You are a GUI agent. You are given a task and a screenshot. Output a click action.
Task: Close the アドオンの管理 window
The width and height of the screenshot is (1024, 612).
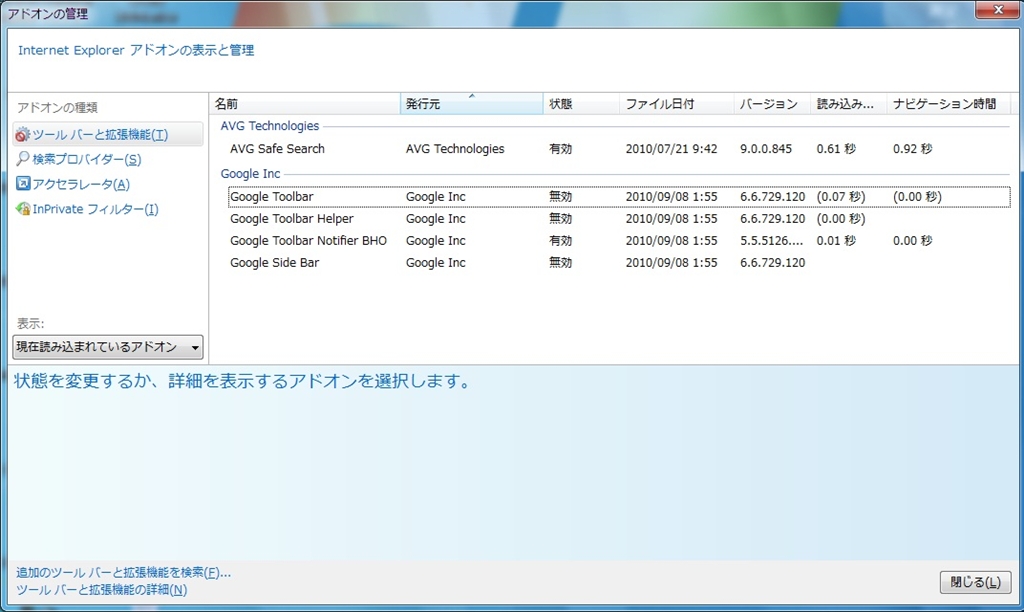[x=998, y=10]
